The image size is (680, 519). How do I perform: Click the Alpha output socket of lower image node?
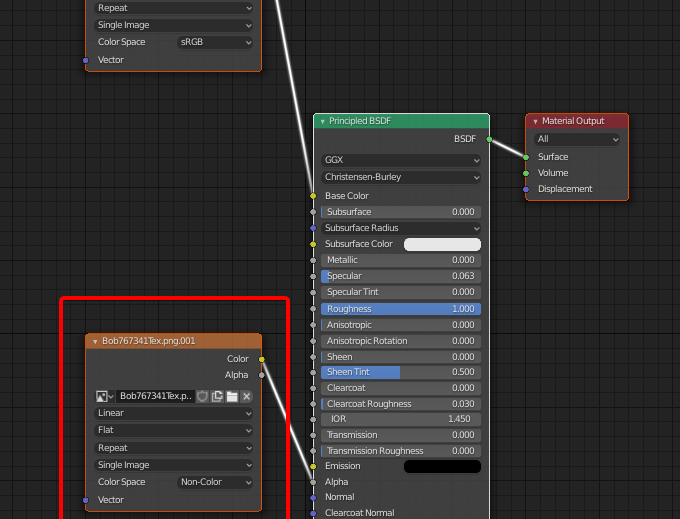262,375
